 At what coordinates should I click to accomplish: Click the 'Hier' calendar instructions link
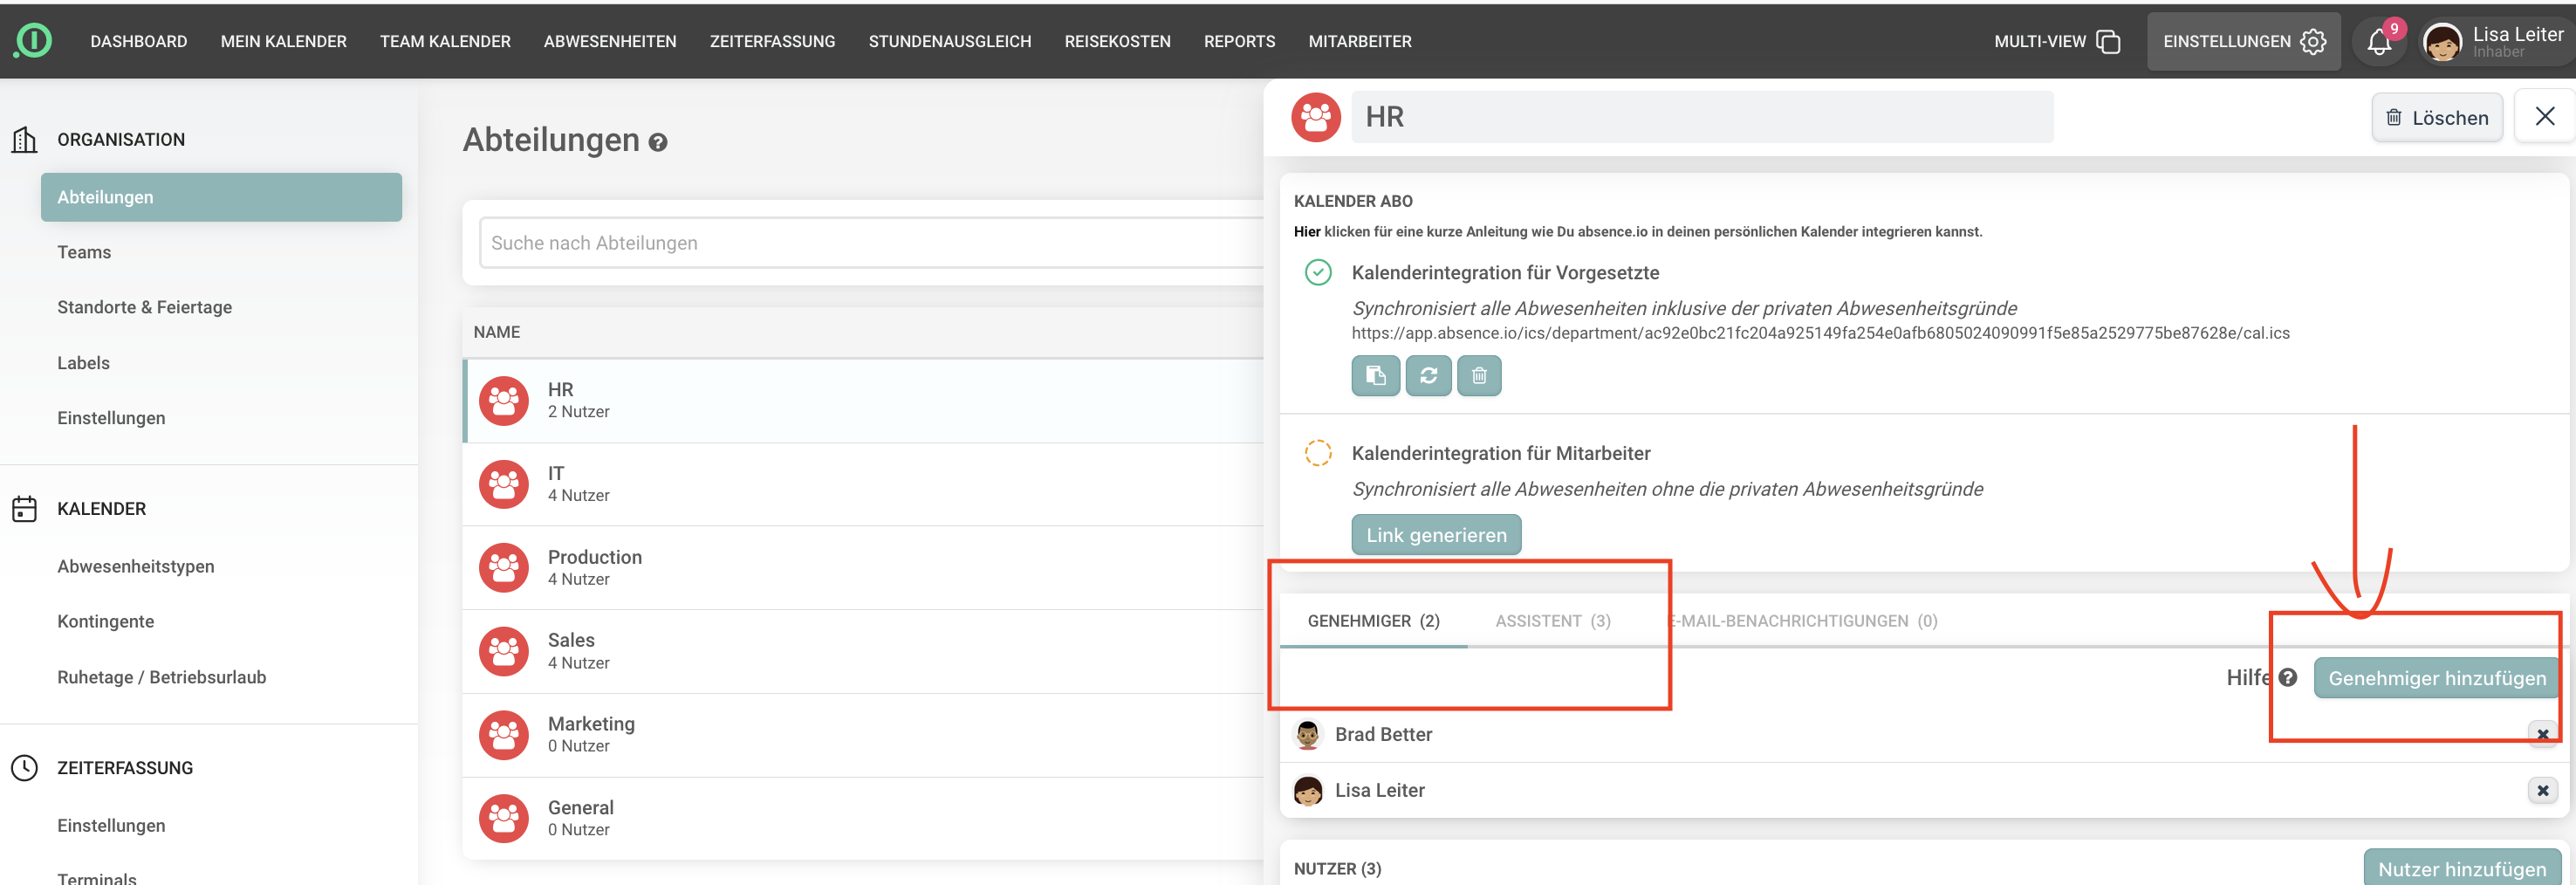coord(1306,231)
